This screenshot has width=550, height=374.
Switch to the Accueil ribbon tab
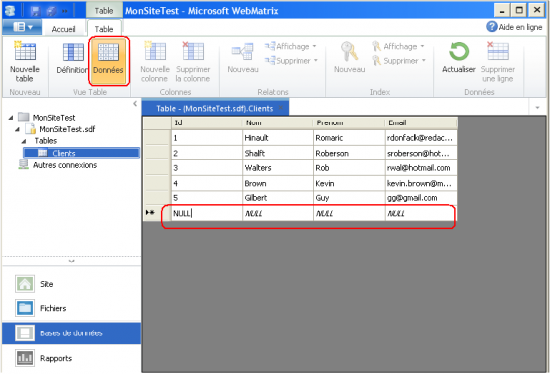[63, 29]
